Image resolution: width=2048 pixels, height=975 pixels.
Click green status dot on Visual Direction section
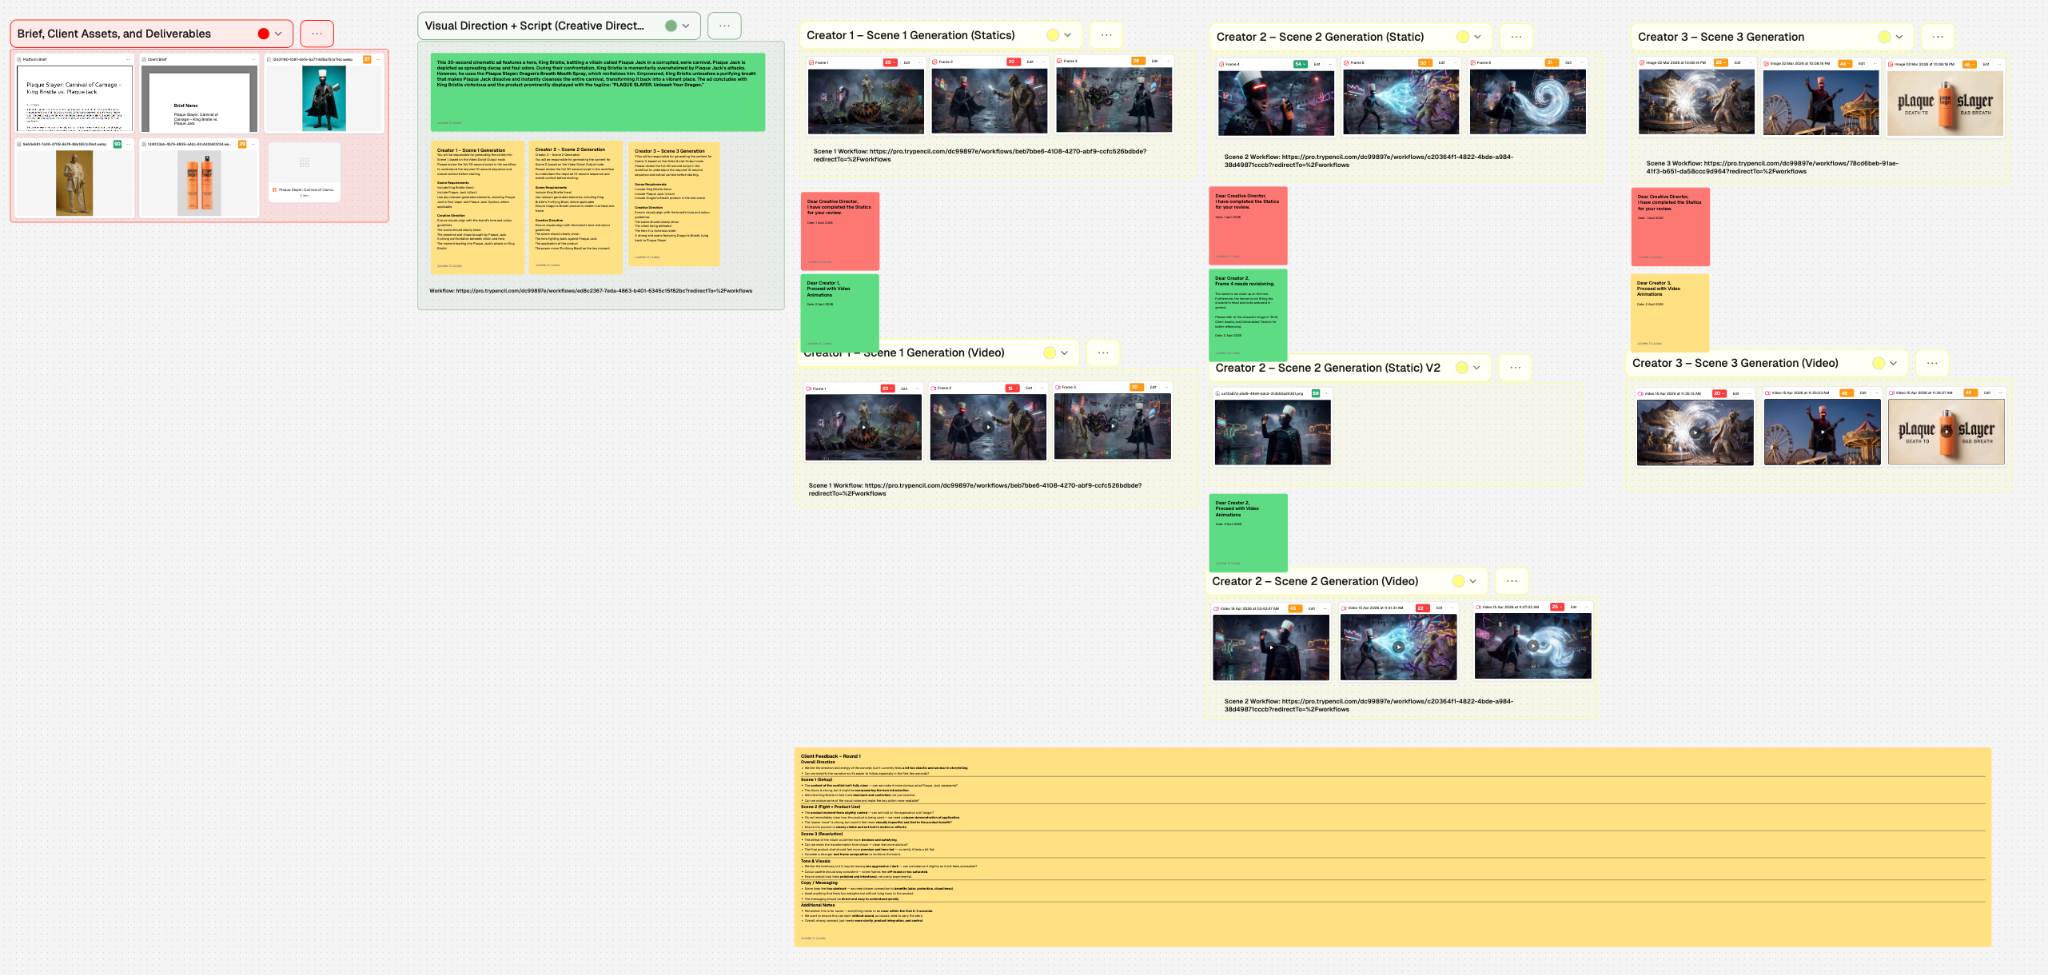671,26
